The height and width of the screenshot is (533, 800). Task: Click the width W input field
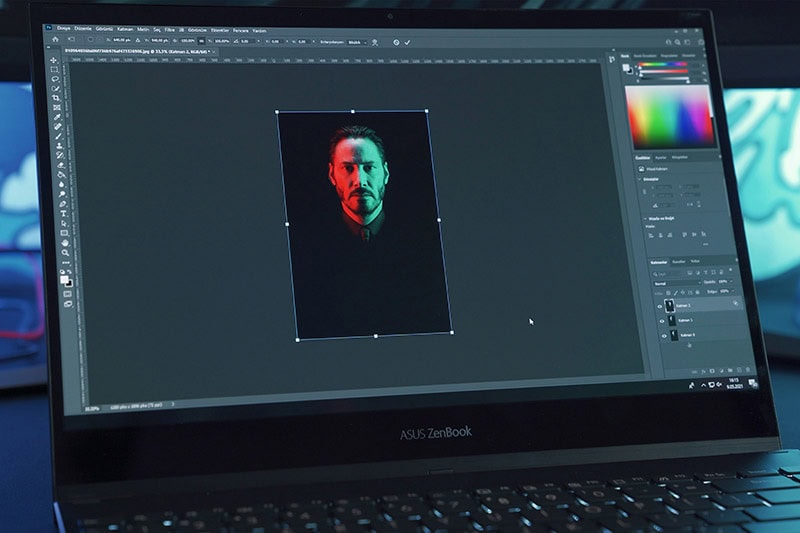188,40
